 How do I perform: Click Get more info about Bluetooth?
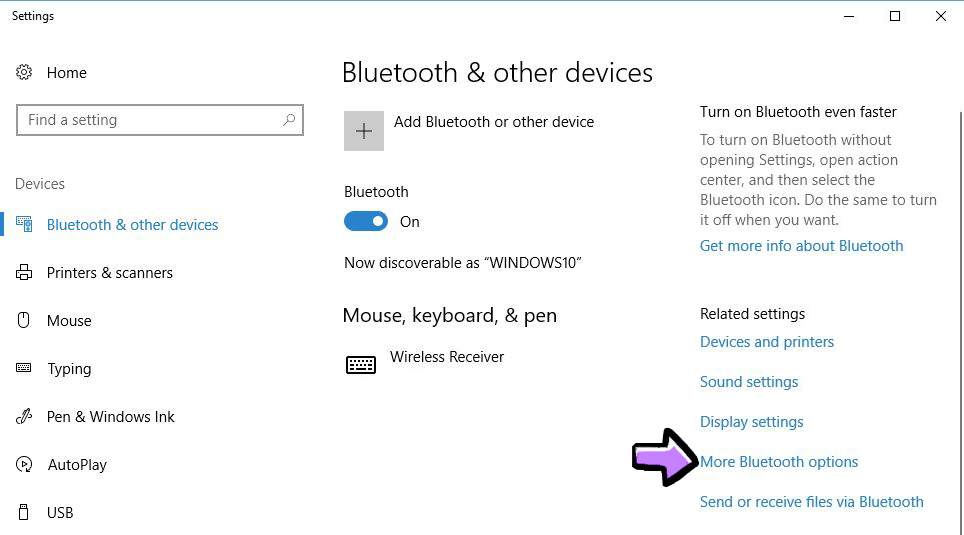801,246
